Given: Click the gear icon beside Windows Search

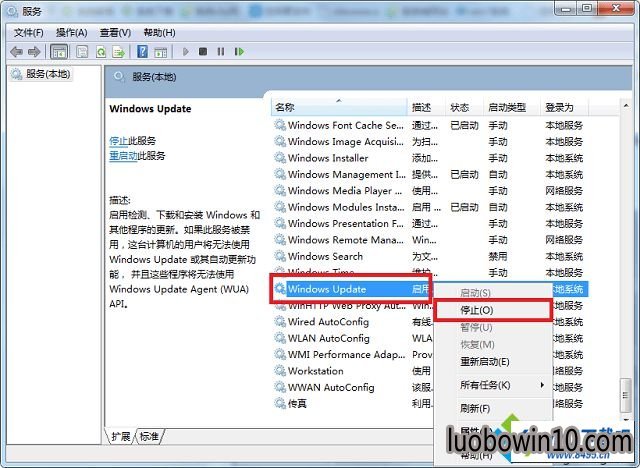Looking at the screenshot, I should [280, 256].
